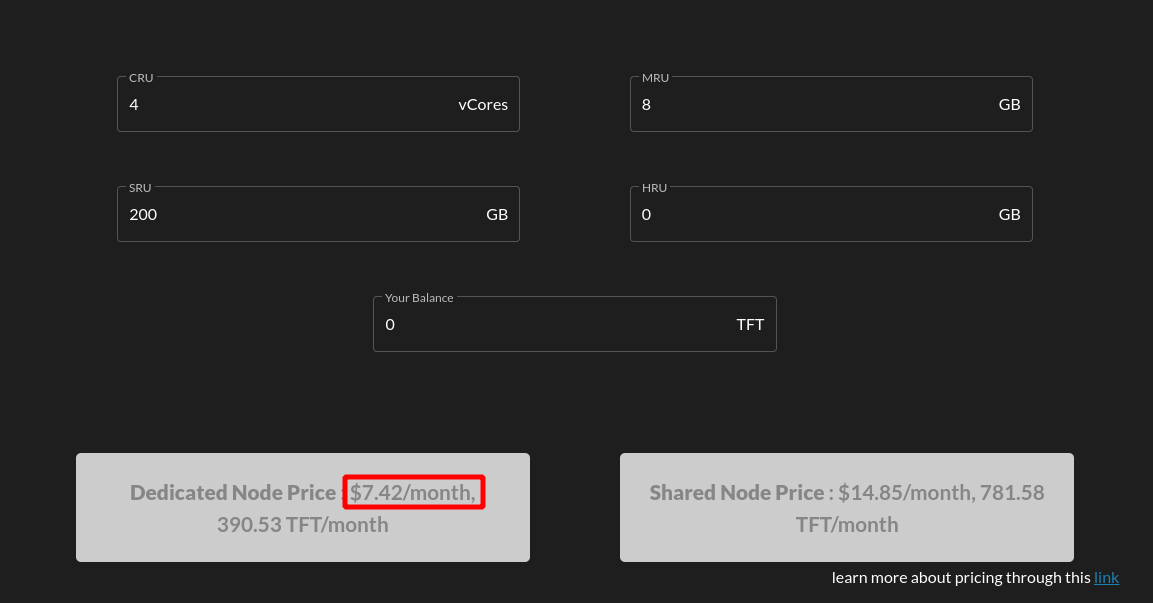Click the GB label beside the MRU value
Viewport: 1153px width, 603px height.
1009,104
